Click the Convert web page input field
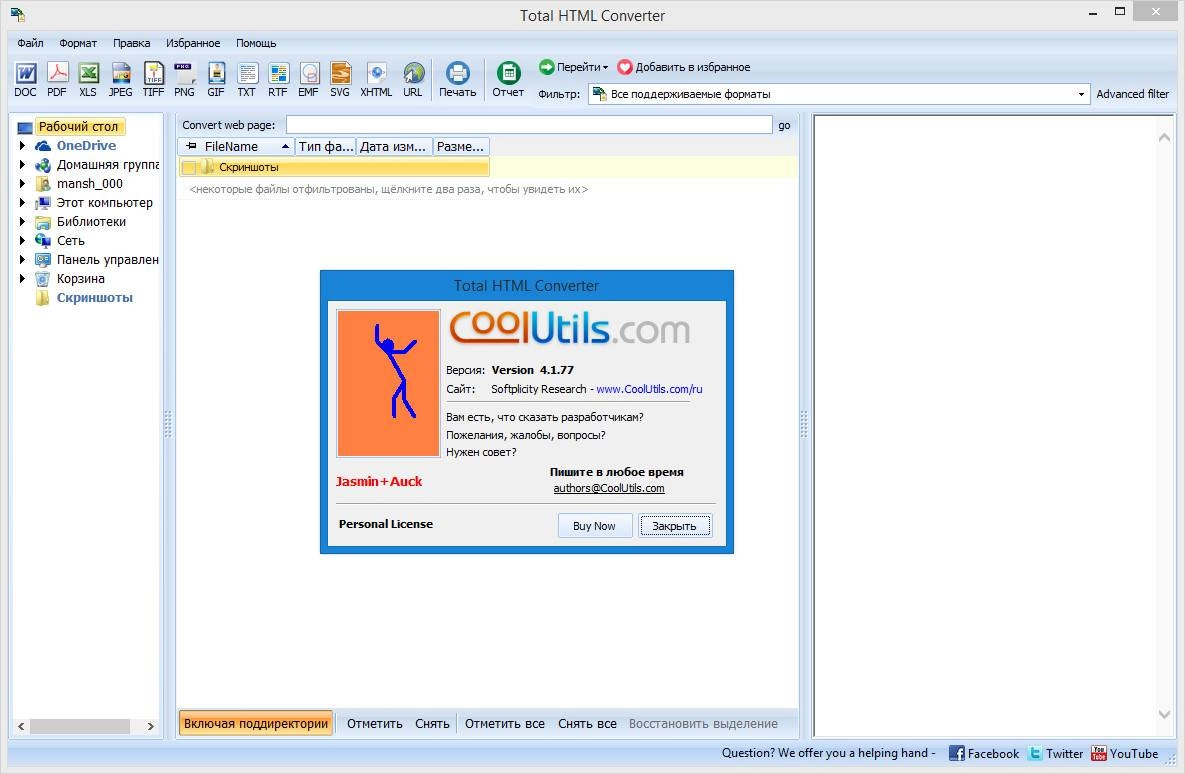 coord(529,125)
